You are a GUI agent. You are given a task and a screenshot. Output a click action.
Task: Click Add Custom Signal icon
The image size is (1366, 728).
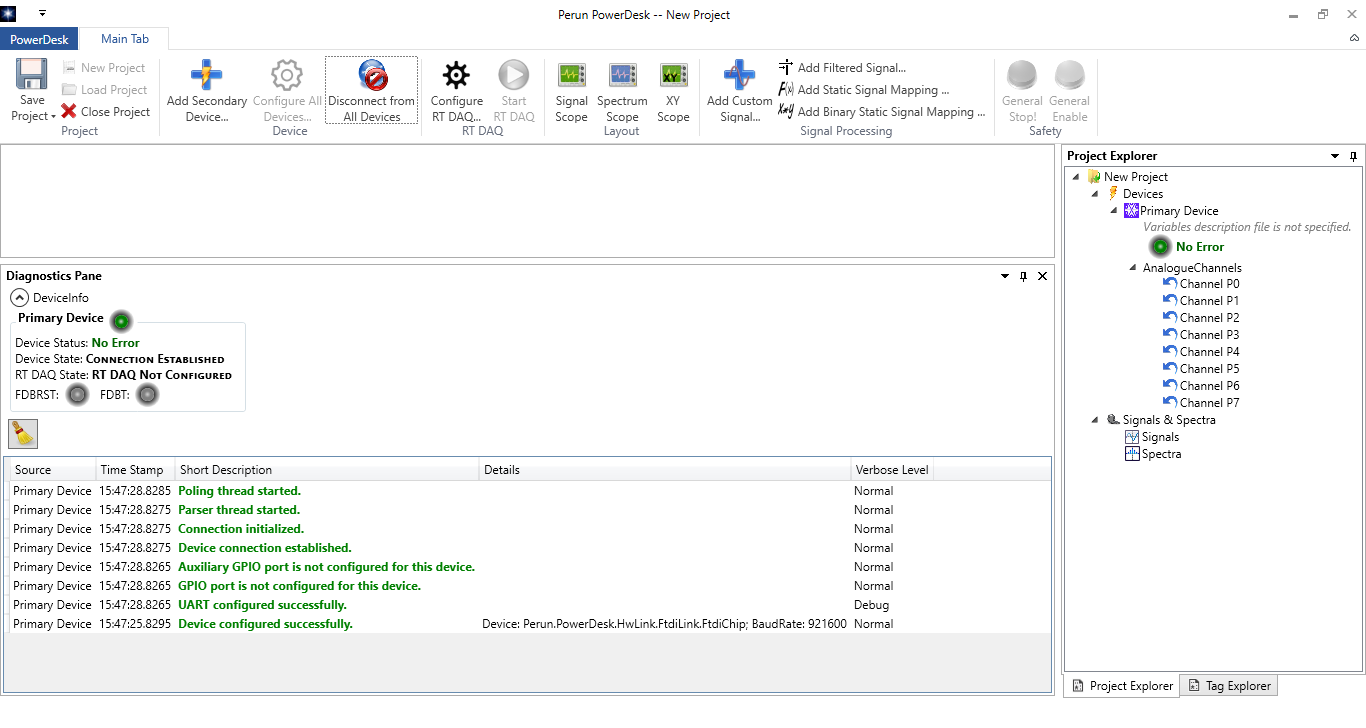pos(739,76)
